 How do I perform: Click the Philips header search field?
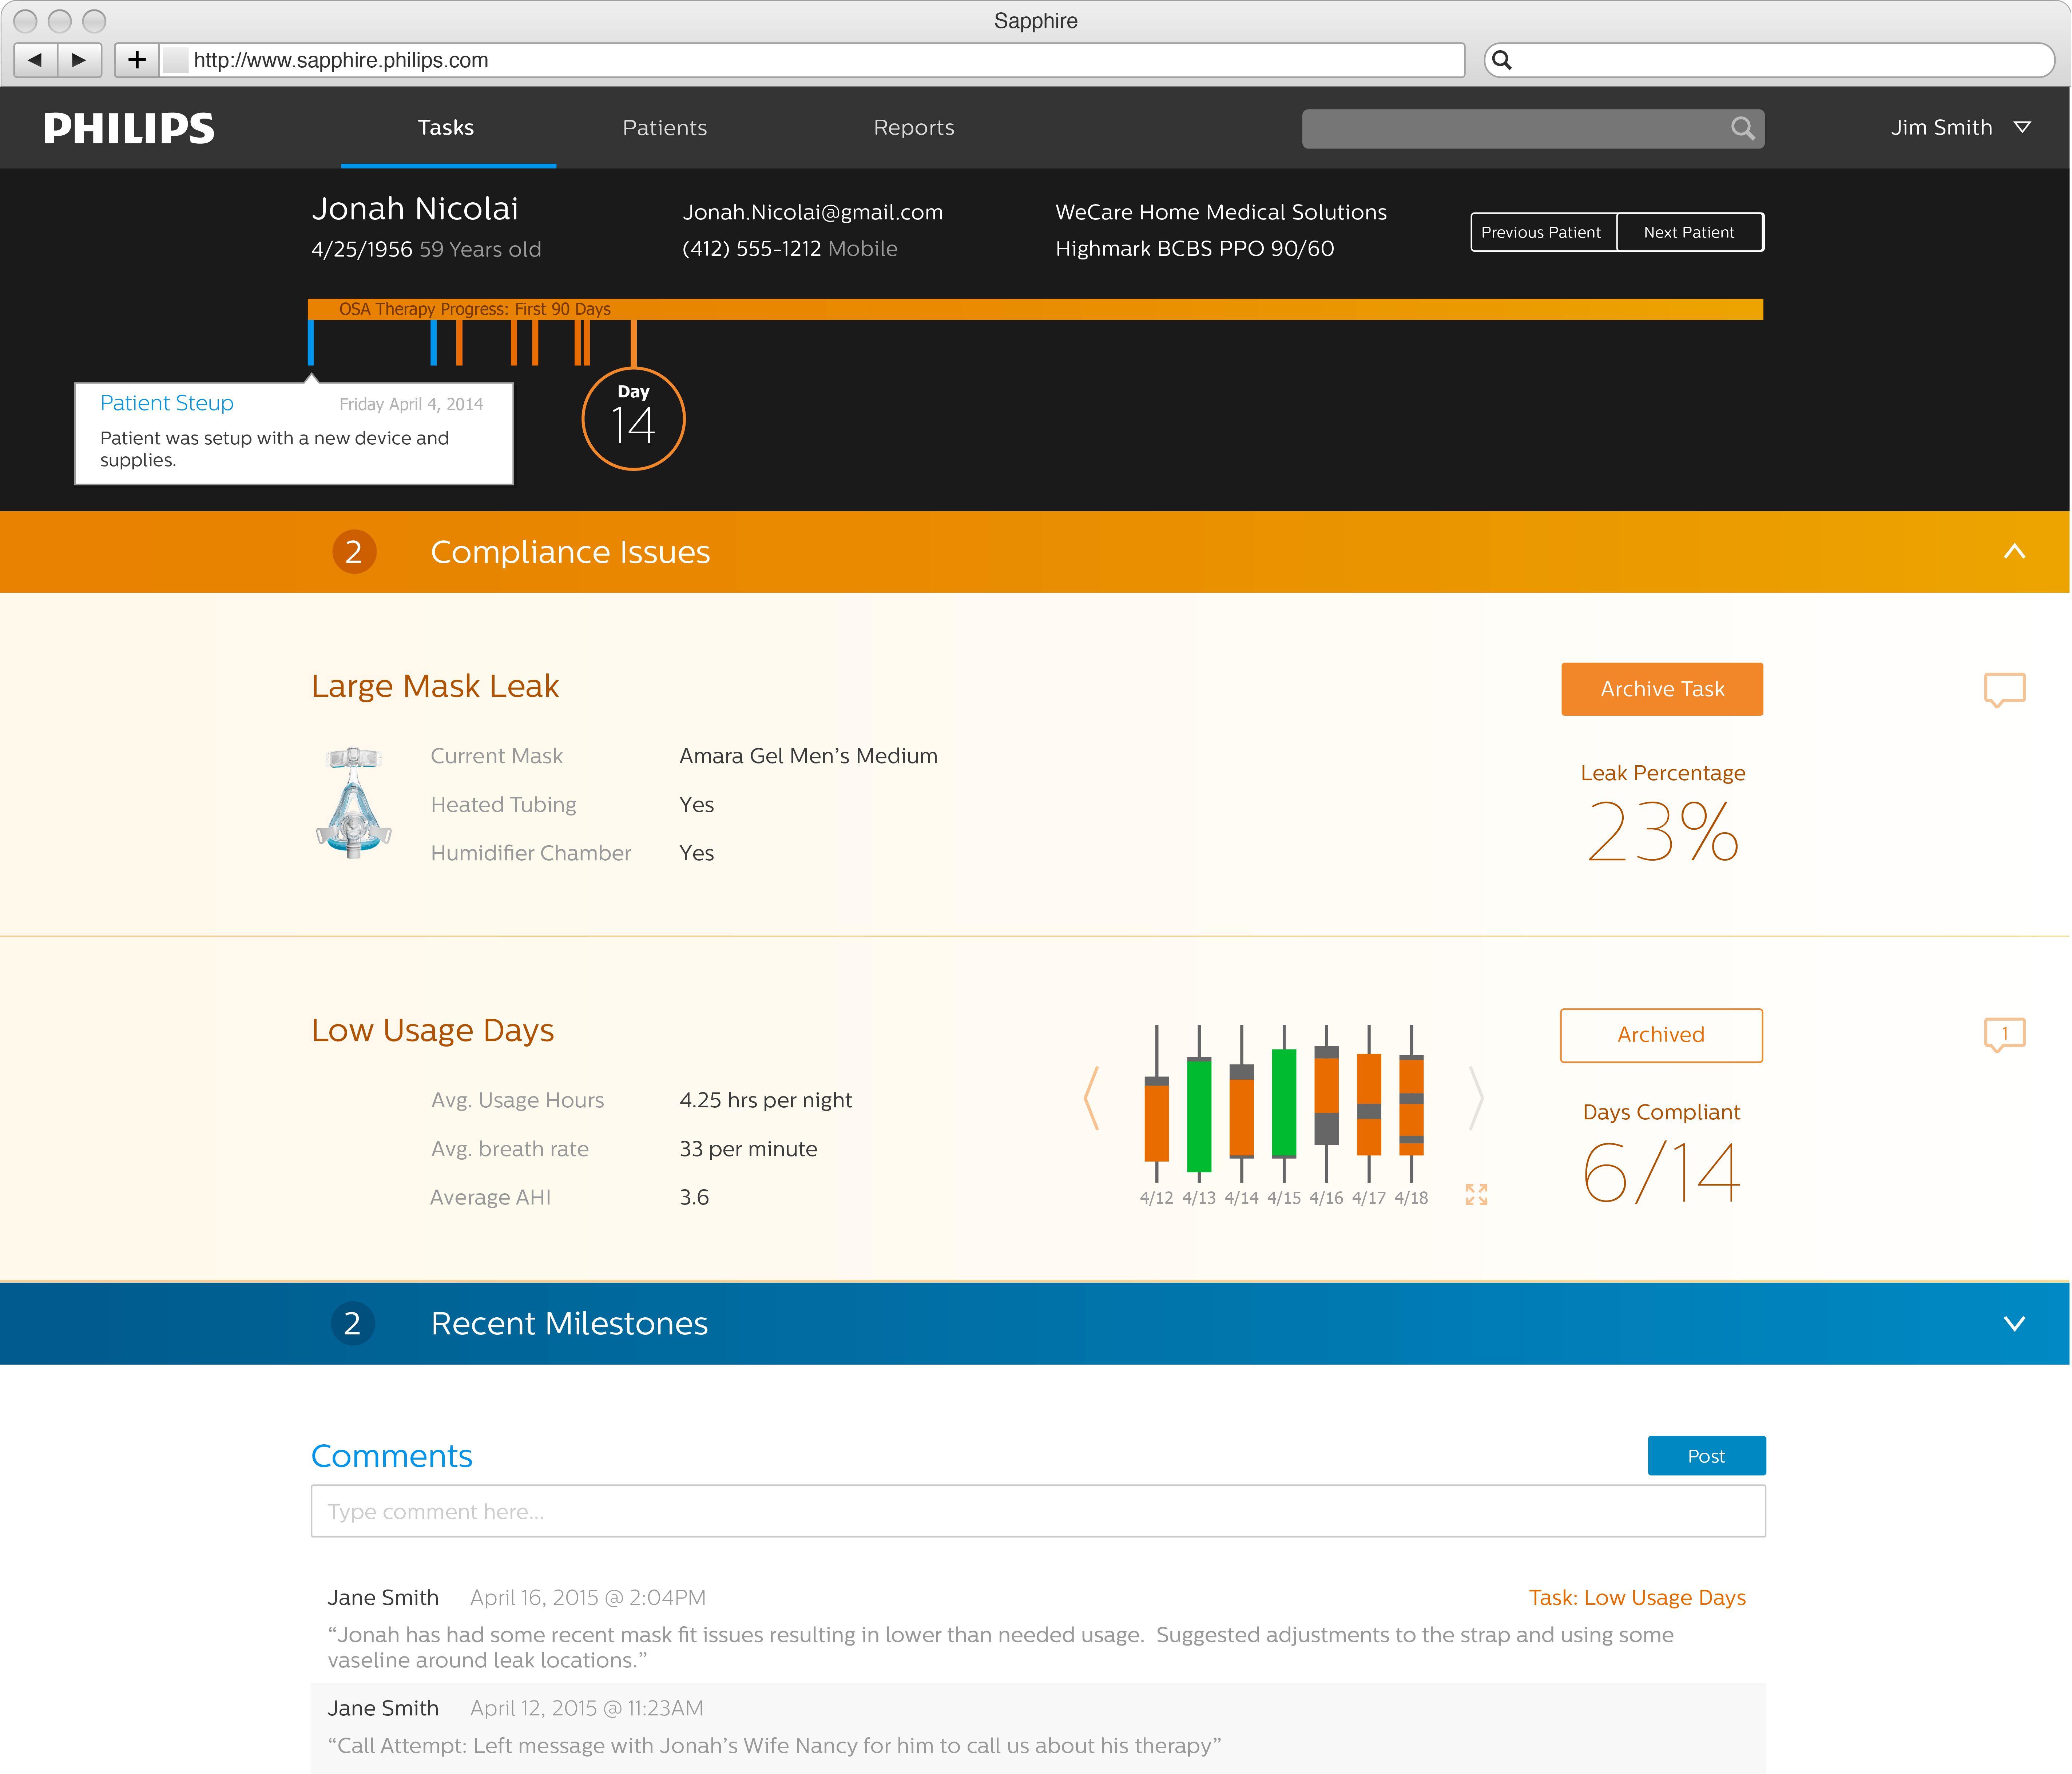pos(1533,128)
